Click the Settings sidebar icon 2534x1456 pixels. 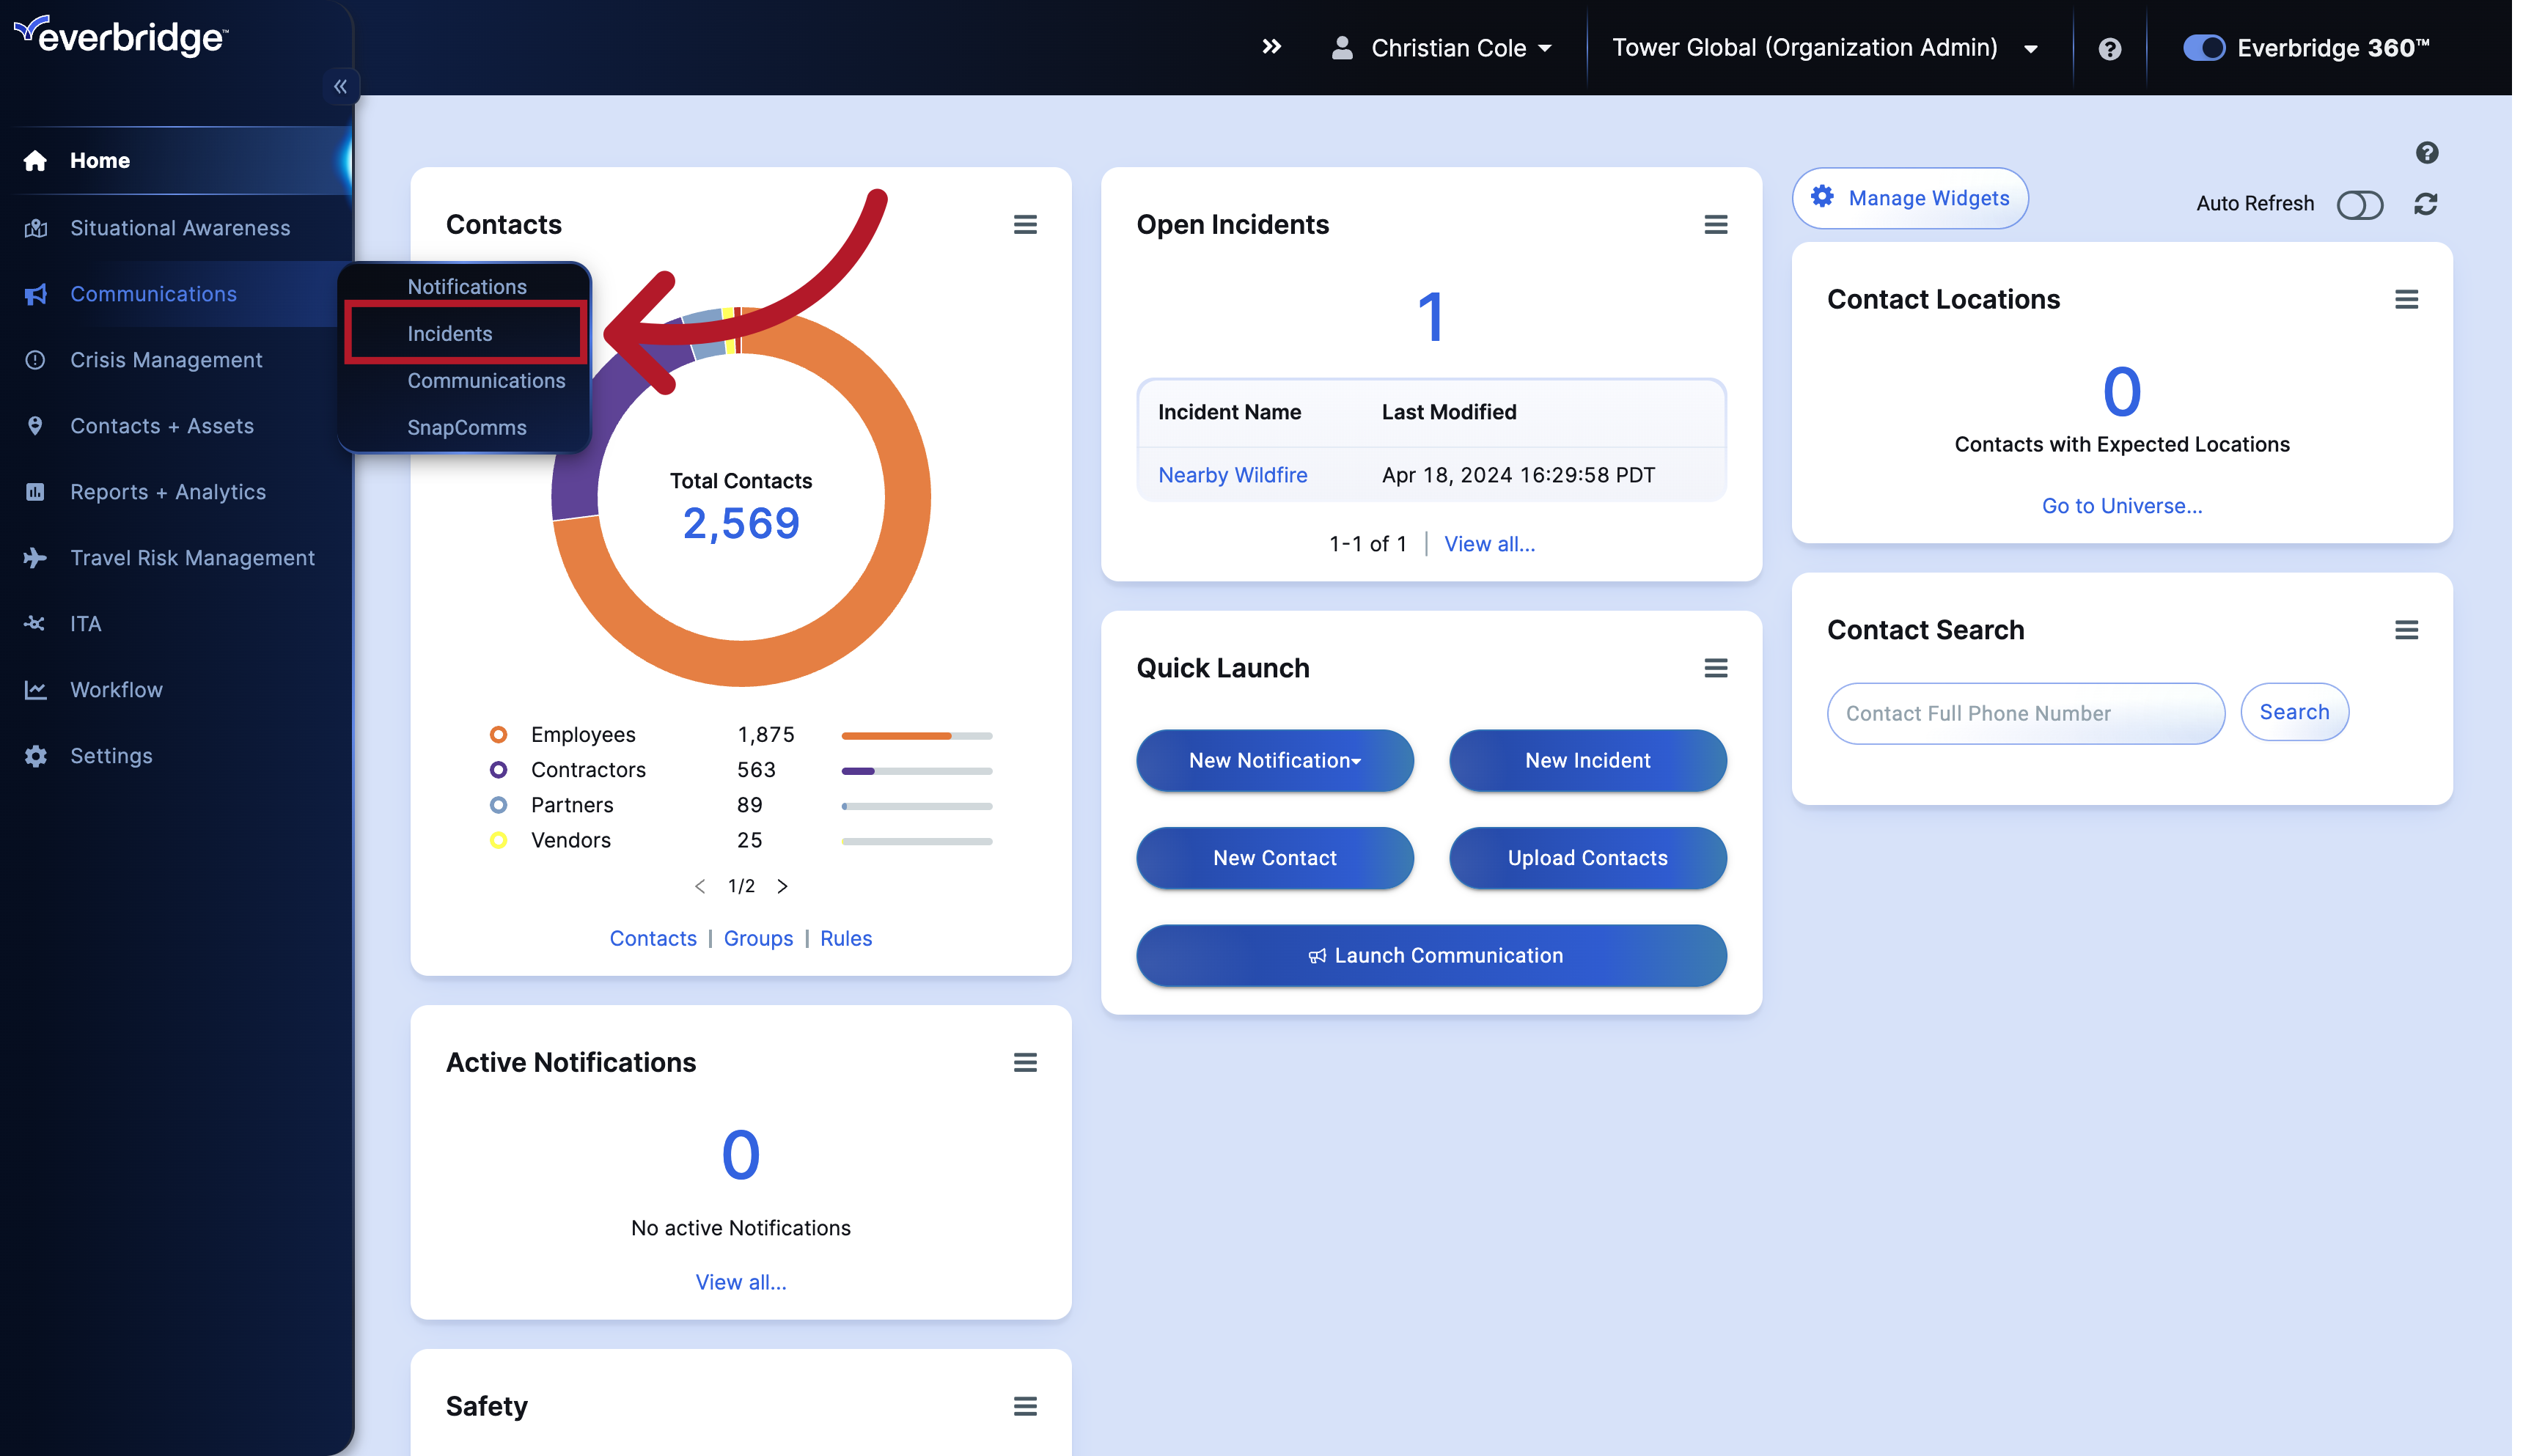click(x=37, y=755)
